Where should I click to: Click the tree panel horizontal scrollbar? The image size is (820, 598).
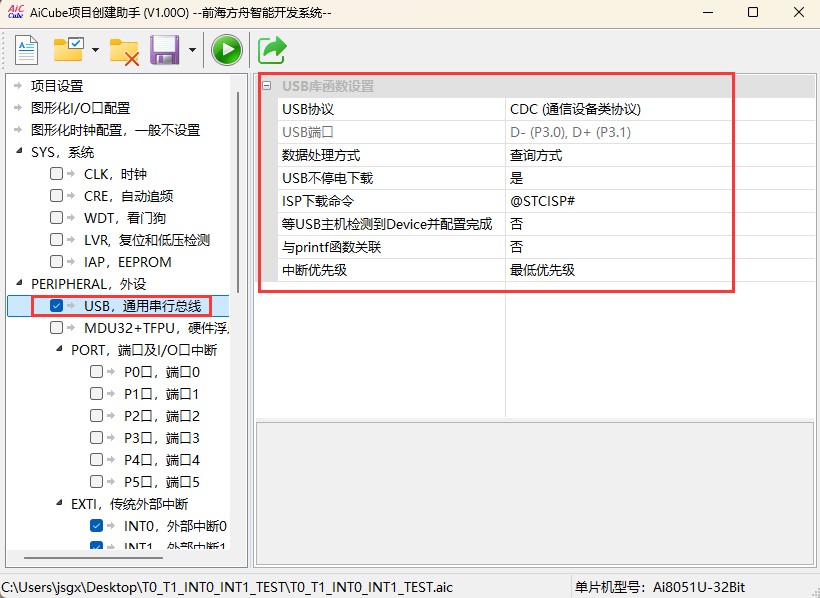[93, 558]
